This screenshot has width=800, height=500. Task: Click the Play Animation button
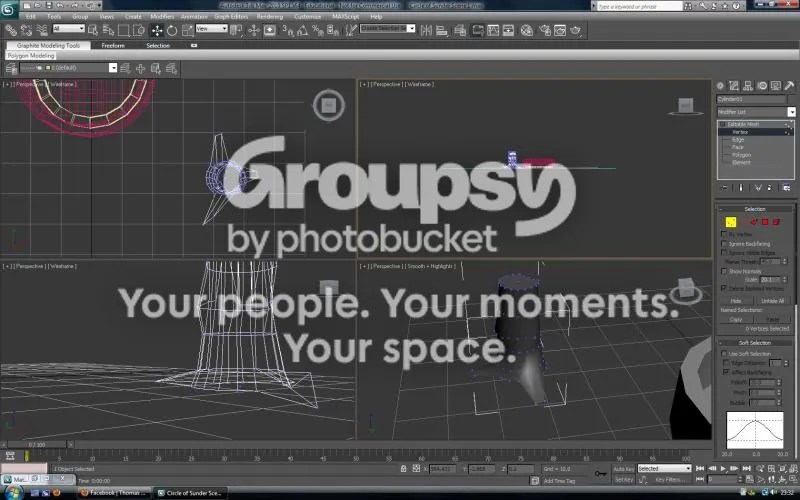point(723,468)
